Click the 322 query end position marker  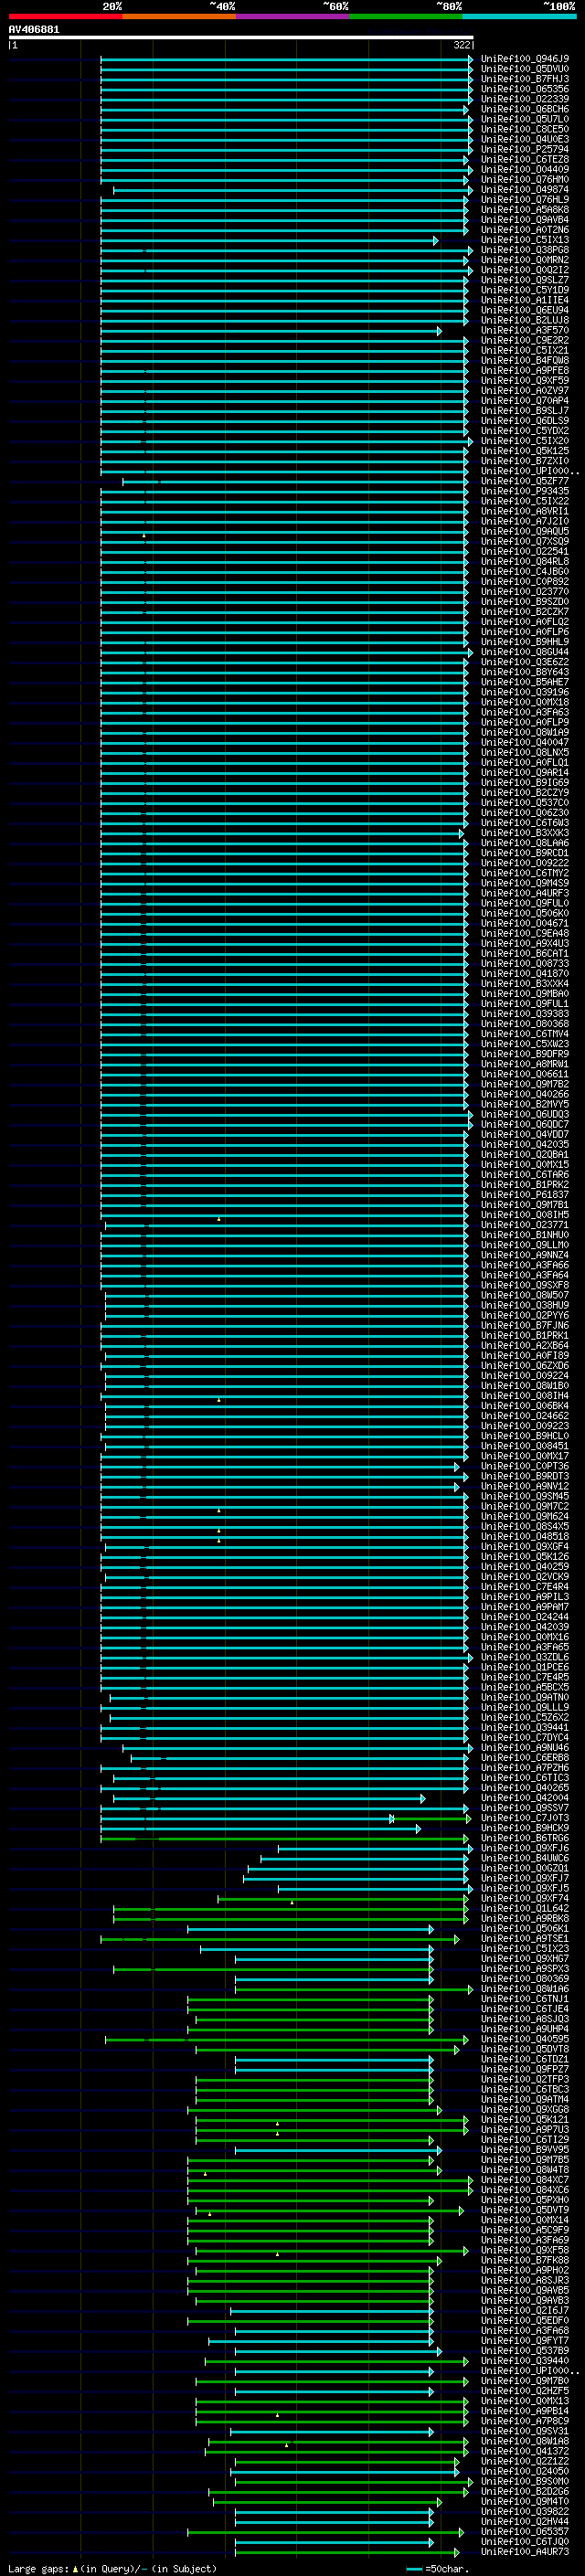point(461,45)
